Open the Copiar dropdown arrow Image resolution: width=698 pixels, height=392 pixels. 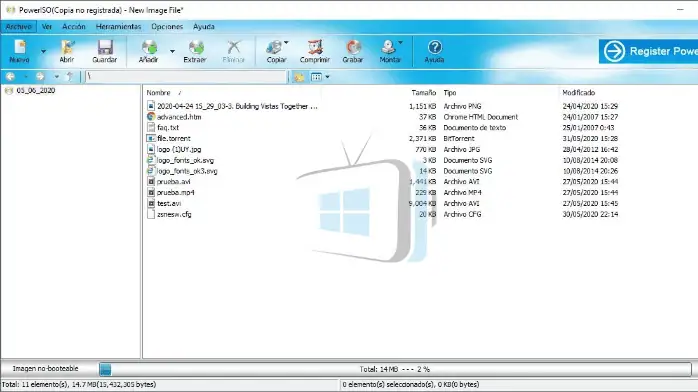tap(286, 42)
